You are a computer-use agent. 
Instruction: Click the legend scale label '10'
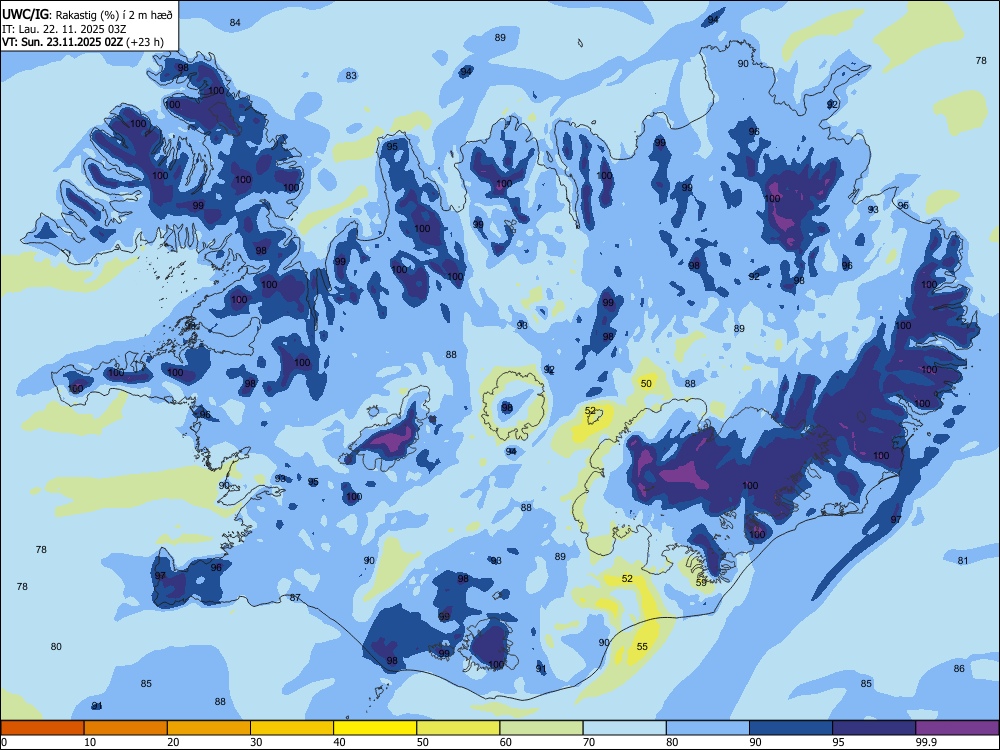[x=90, y=742]
